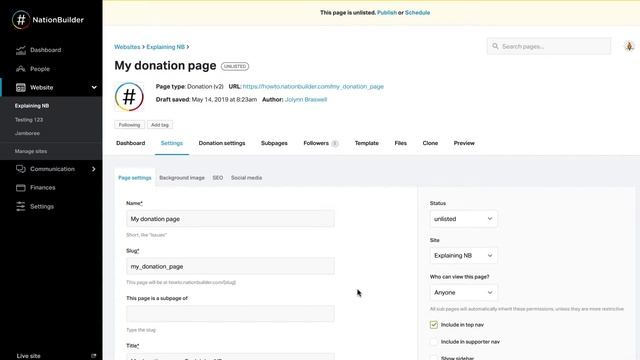
Task: Open the Dashboard sidebar icon
Action: coord(21,50)
